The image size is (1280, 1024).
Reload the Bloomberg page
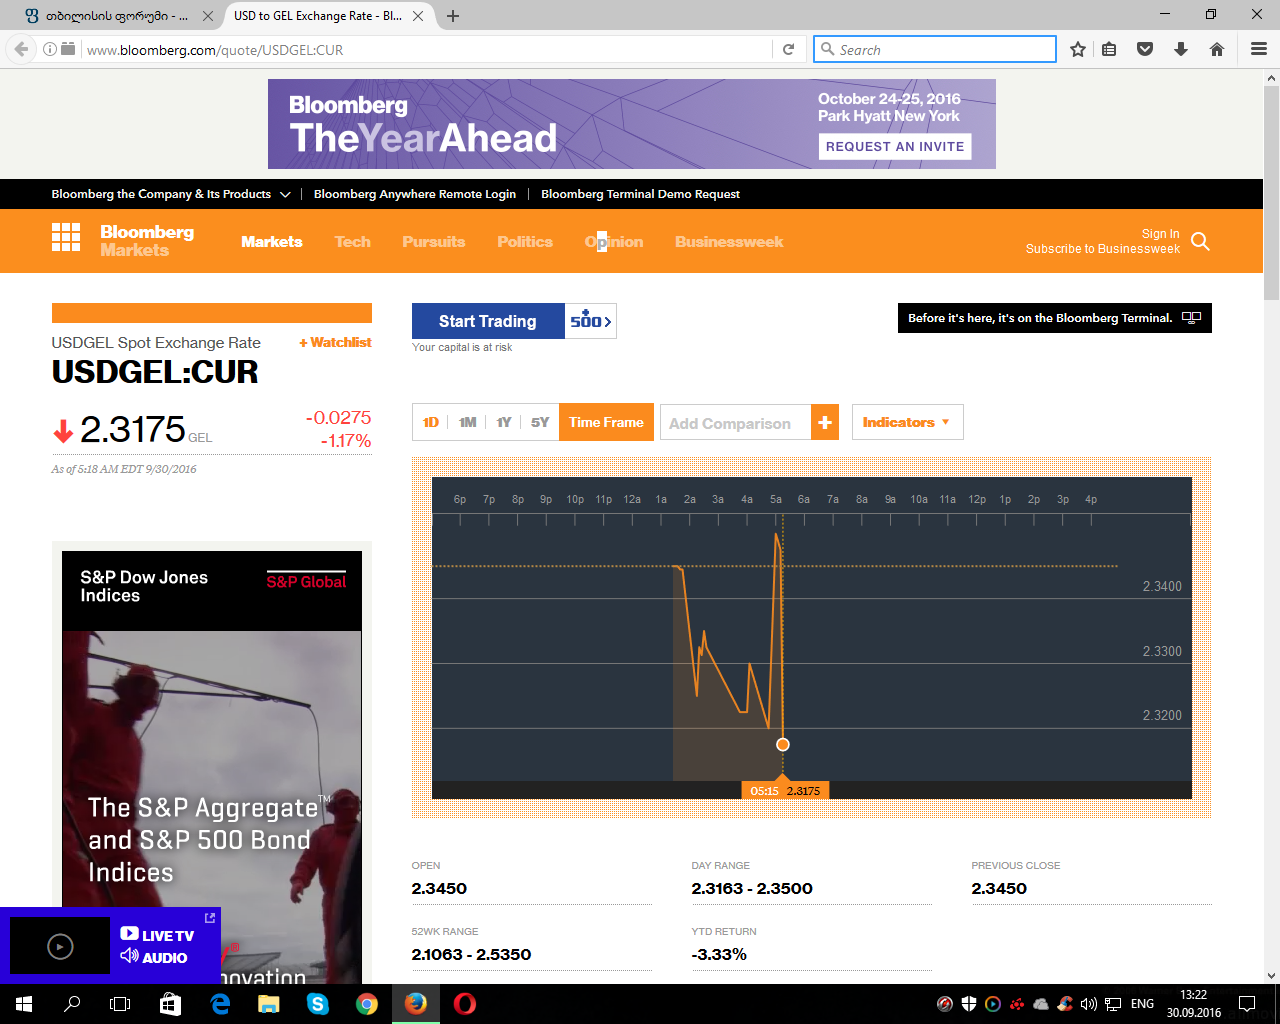[x=788, y=49]
